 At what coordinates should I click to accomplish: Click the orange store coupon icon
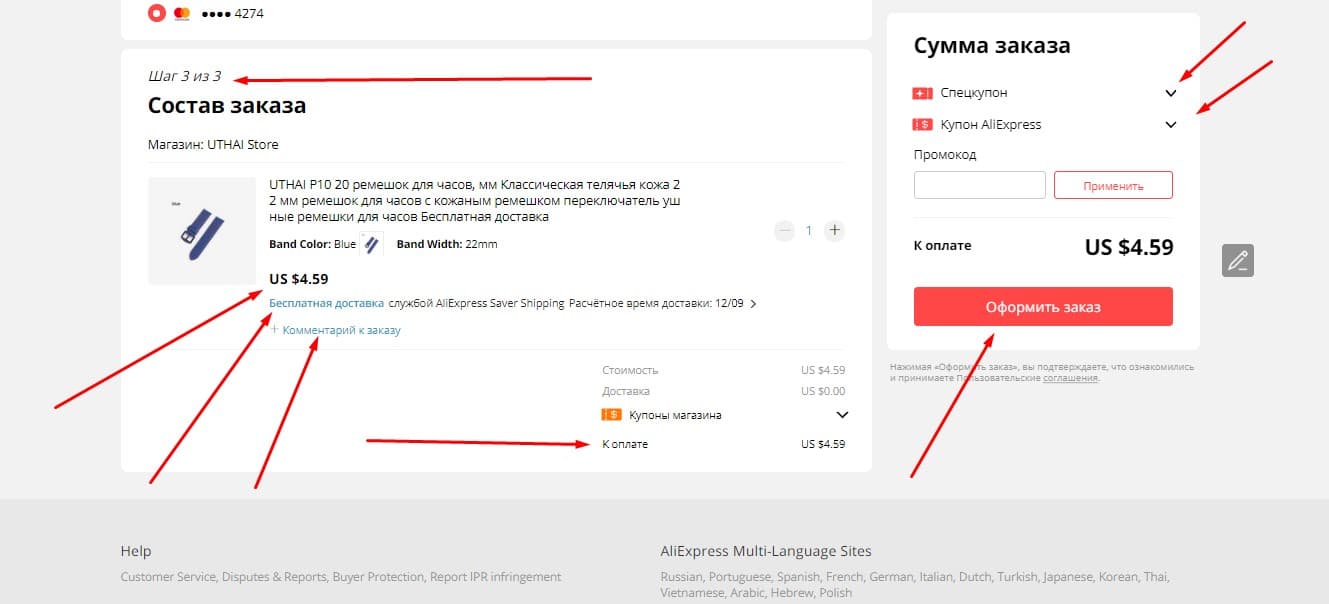pos(612,415)
